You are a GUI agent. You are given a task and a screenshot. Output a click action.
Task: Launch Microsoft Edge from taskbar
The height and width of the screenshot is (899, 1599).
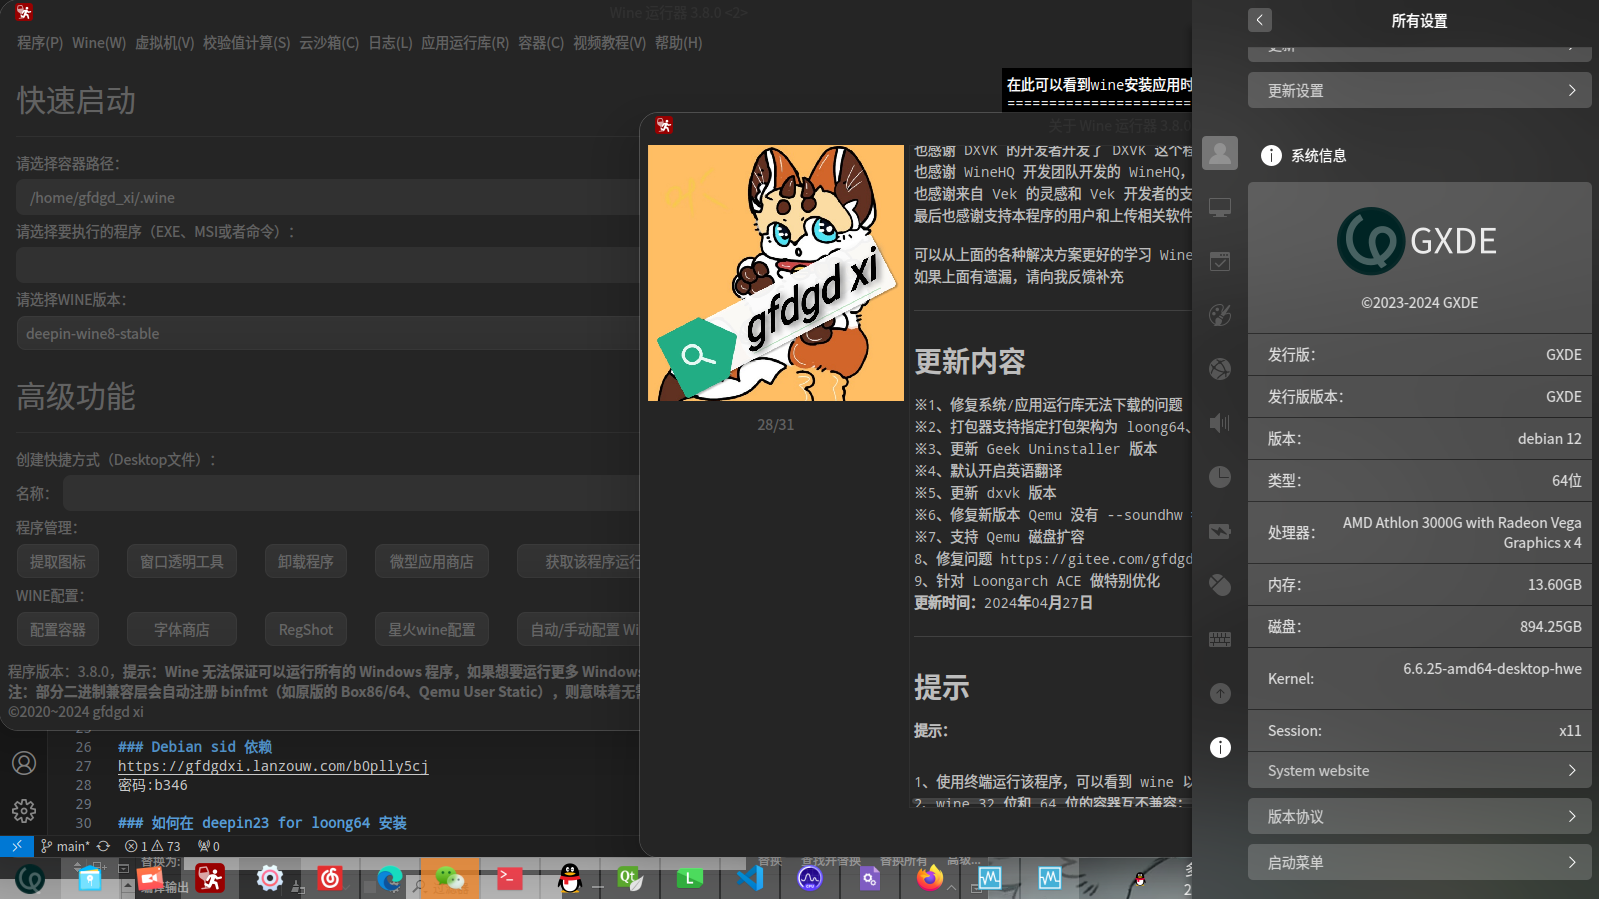pos(390,878)
